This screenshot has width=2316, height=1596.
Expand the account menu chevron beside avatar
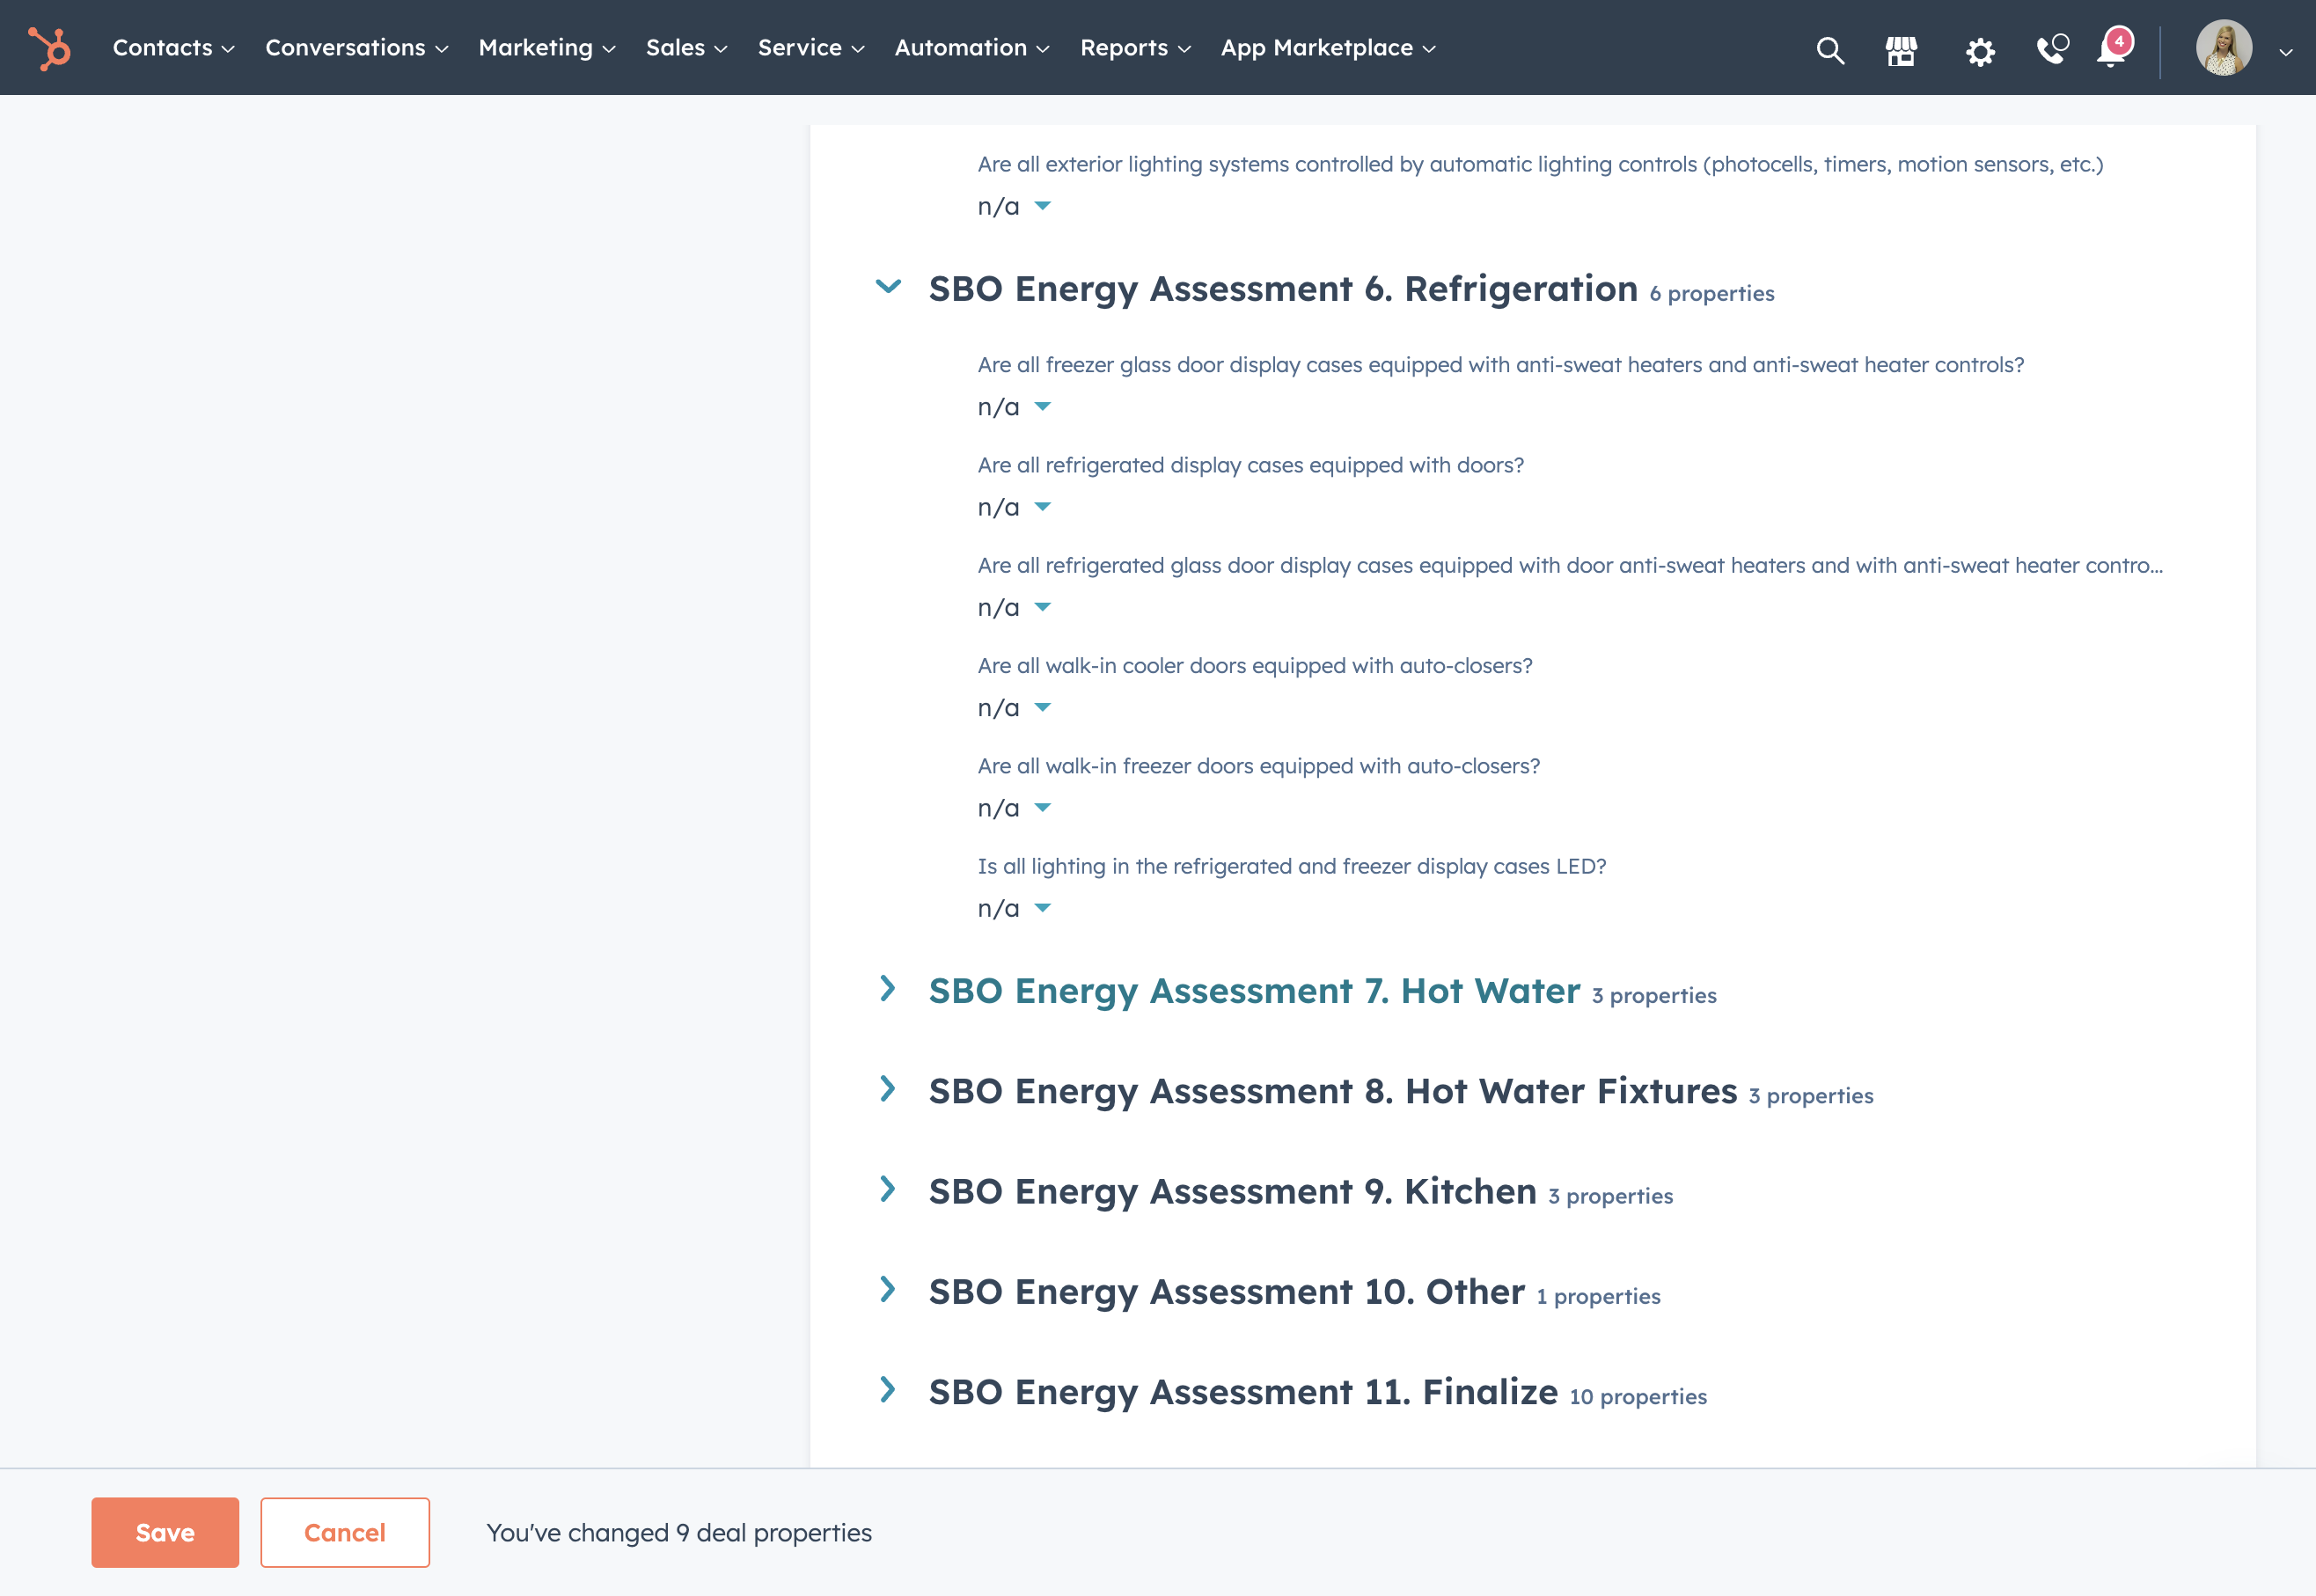(x=2285, y=51)
